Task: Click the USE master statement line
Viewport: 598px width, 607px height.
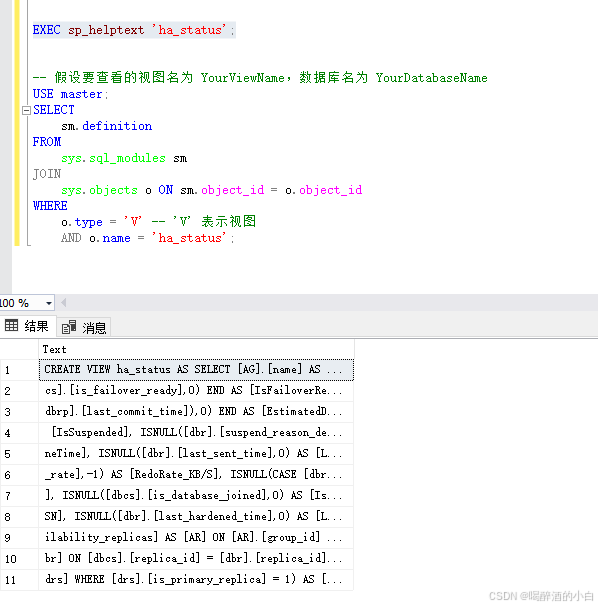Action: [x=70, y=94]
